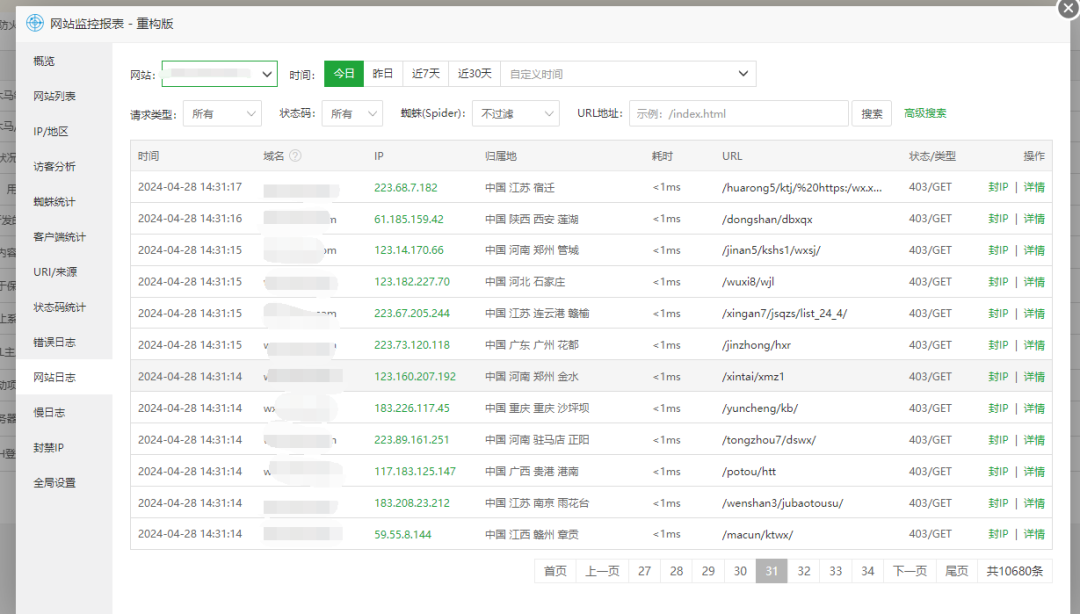Viewport: 1080px width, 614px height.
Task: Close the 网站监控报表 dialog
Action: tap(1068, 8)
